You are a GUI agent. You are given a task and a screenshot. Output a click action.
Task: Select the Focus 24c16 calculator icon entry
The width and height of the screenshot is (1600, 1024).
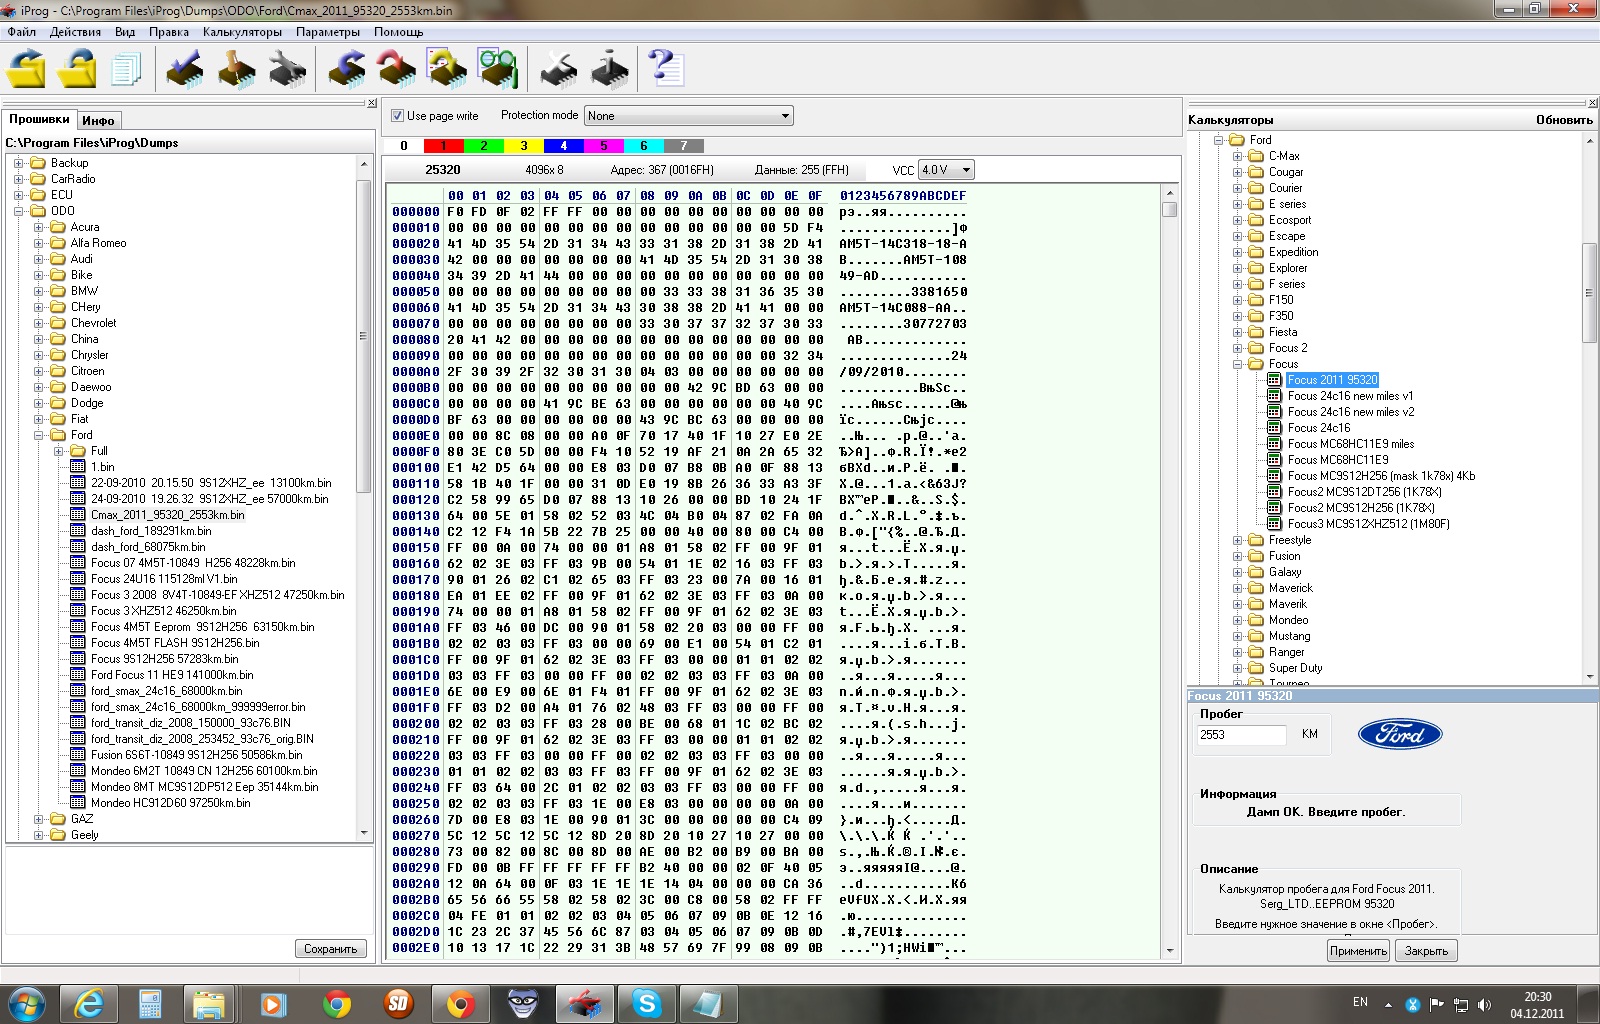click(1274, 428)
